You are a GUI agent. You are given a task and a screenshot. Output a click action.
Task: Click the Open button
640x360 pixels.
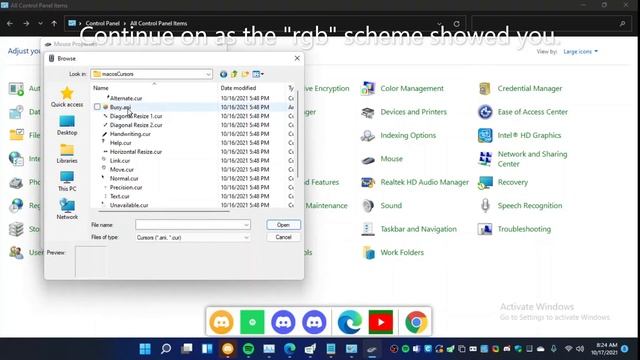(283, 225)
